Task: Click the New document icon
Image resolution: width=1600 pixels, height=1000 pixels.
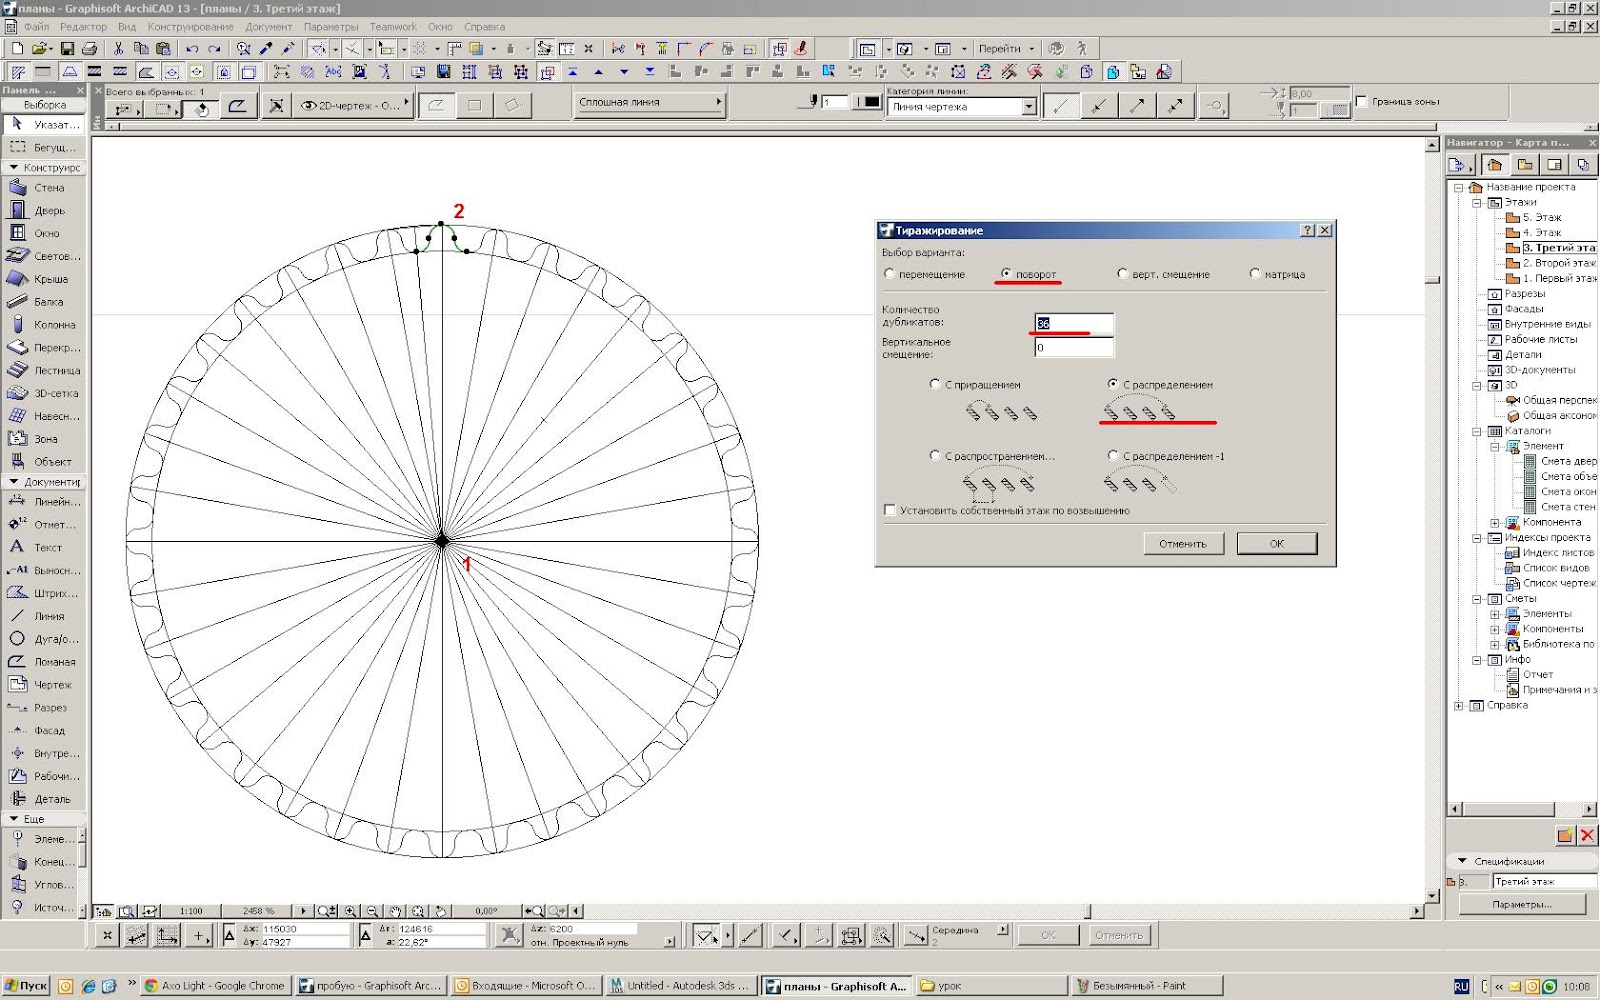Action: (x=16, y=48)
